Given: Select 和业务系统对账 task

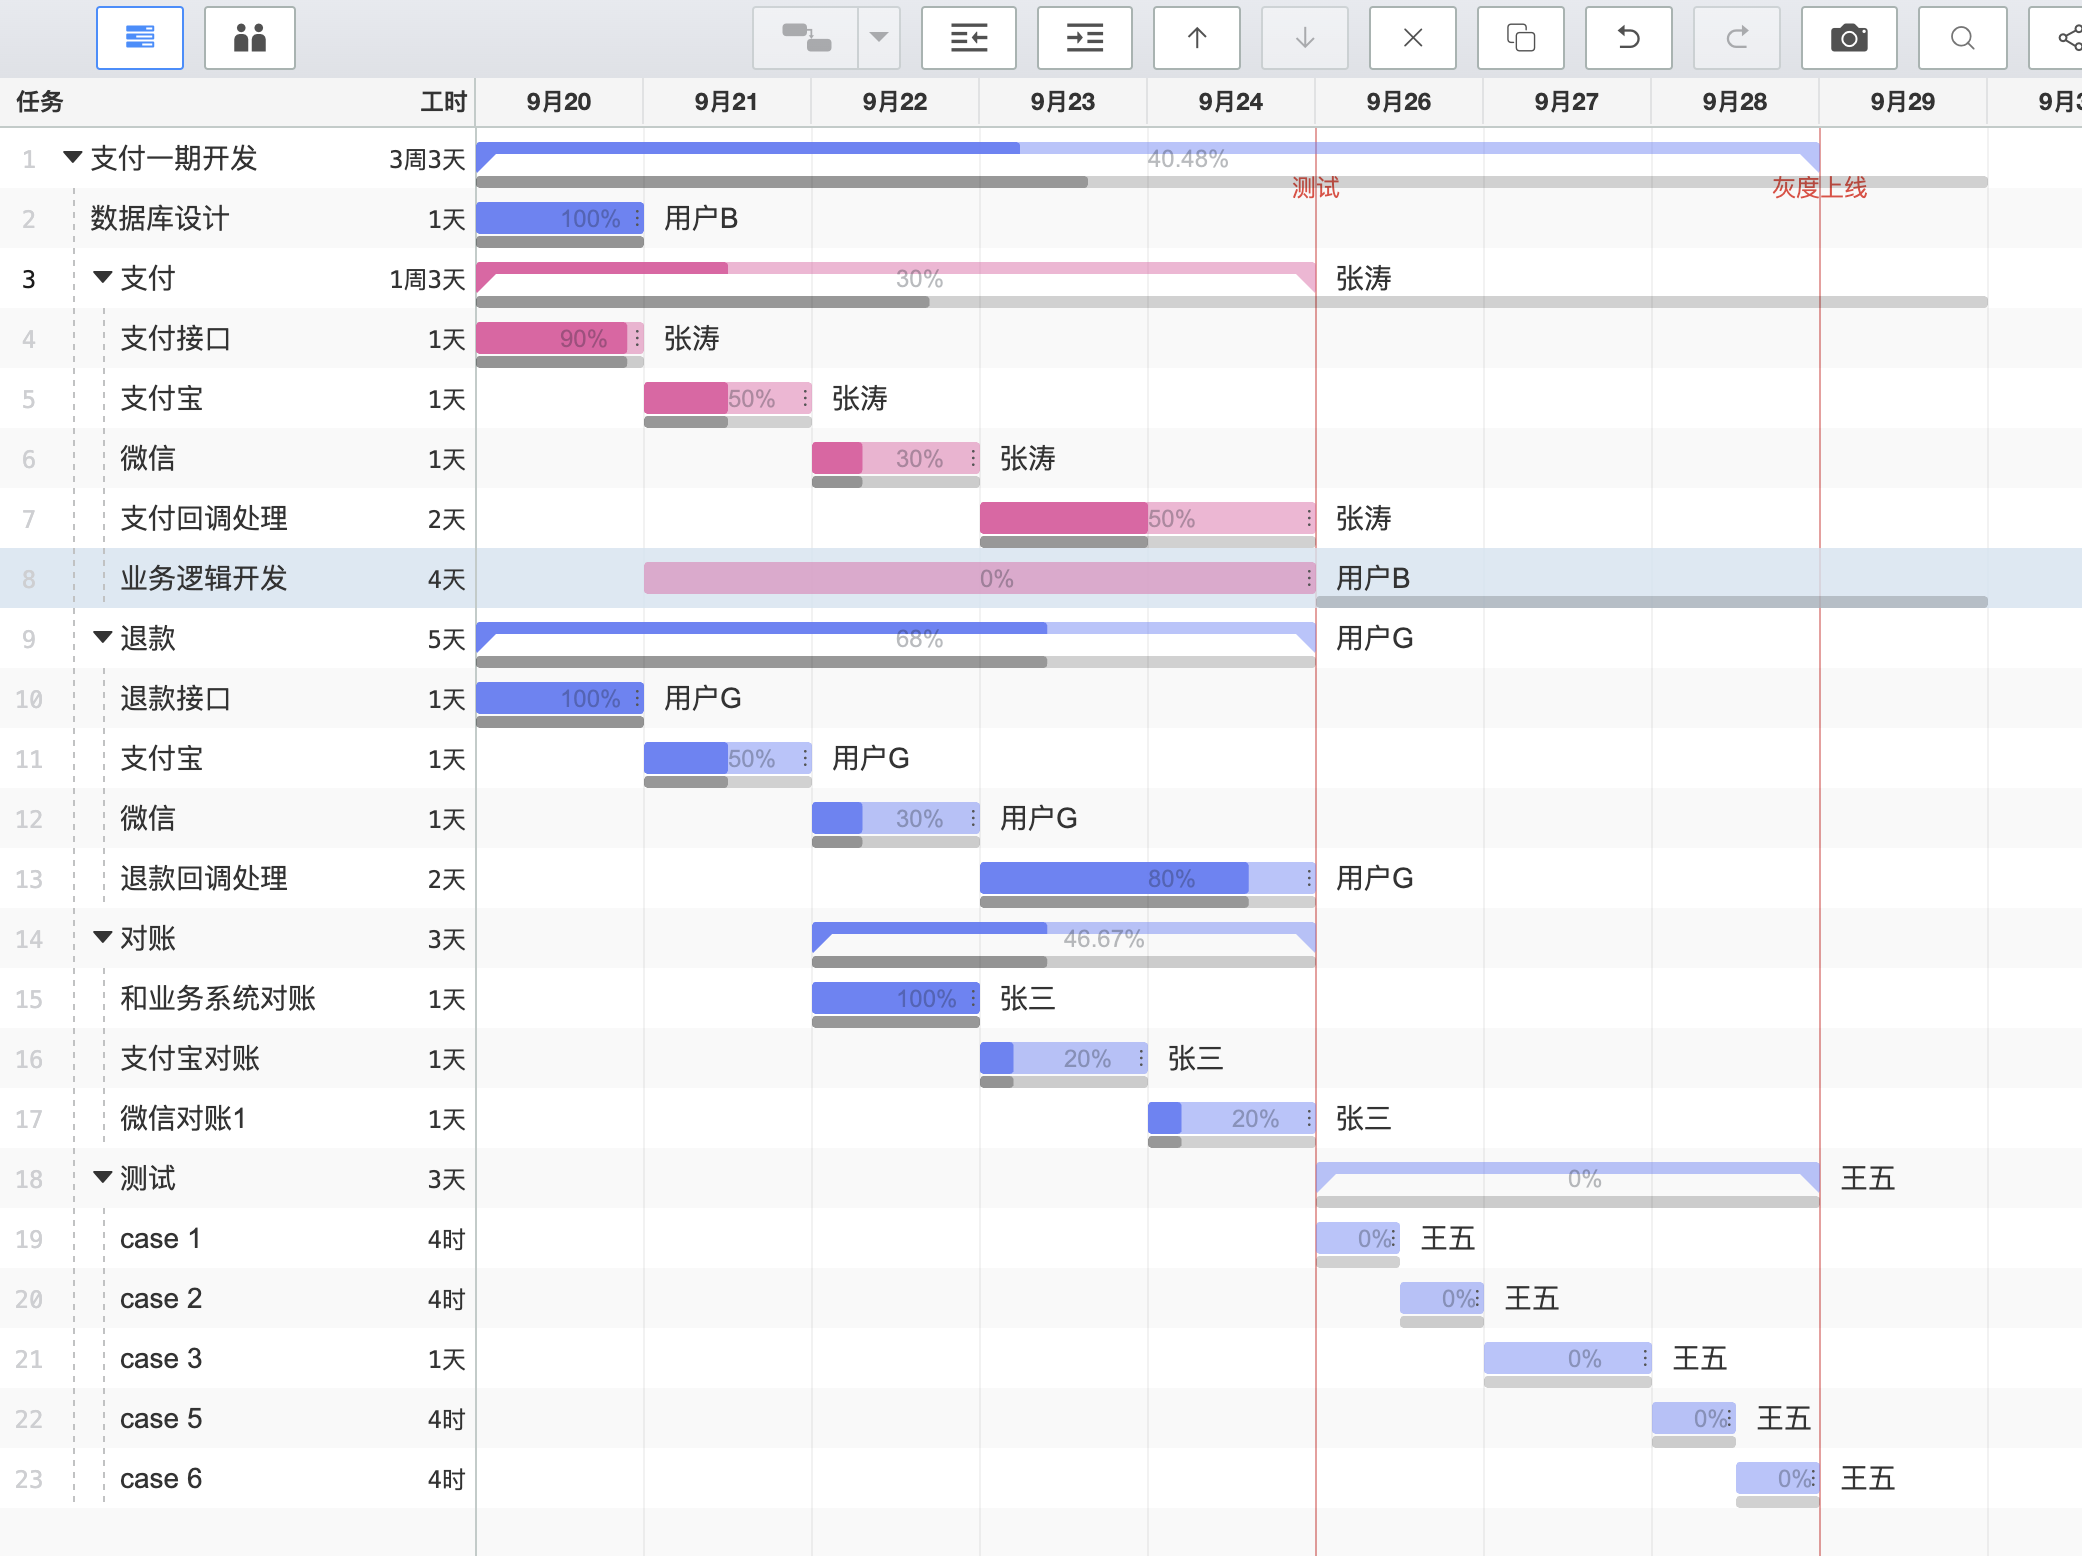Looking at the screenshot, I should pos(218,998).
